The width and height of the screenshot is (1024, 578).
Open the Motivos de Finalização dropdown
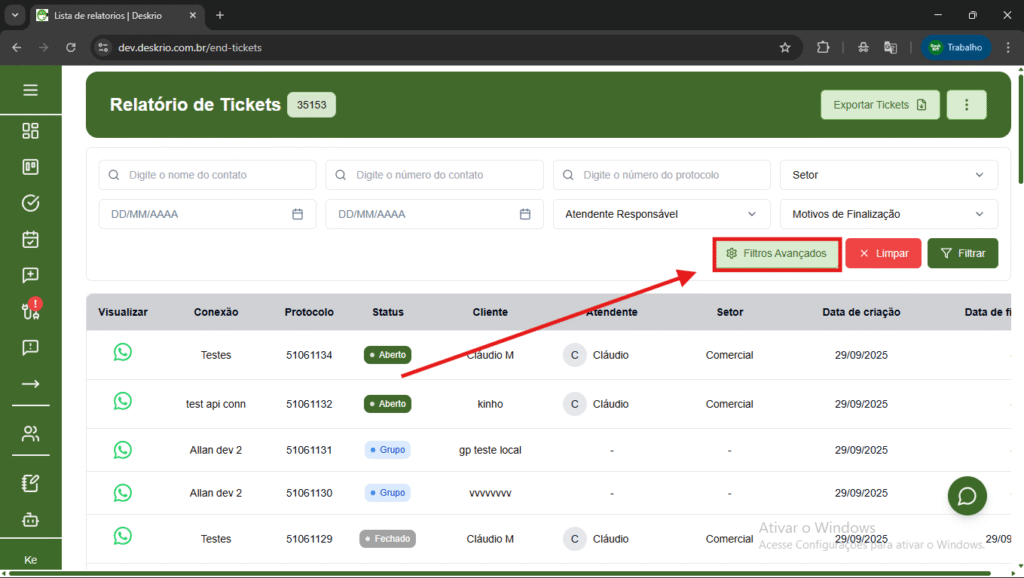pos(888,214)
